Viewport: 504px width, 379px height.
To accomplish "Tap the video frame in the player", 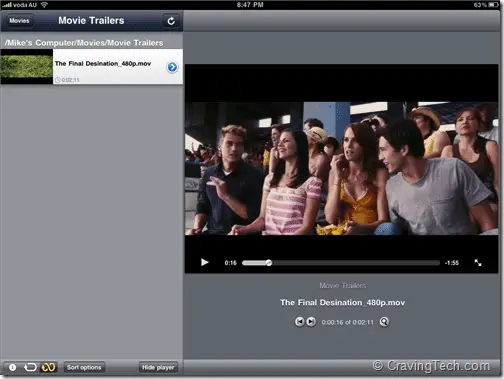I will [x=341, y=168].
